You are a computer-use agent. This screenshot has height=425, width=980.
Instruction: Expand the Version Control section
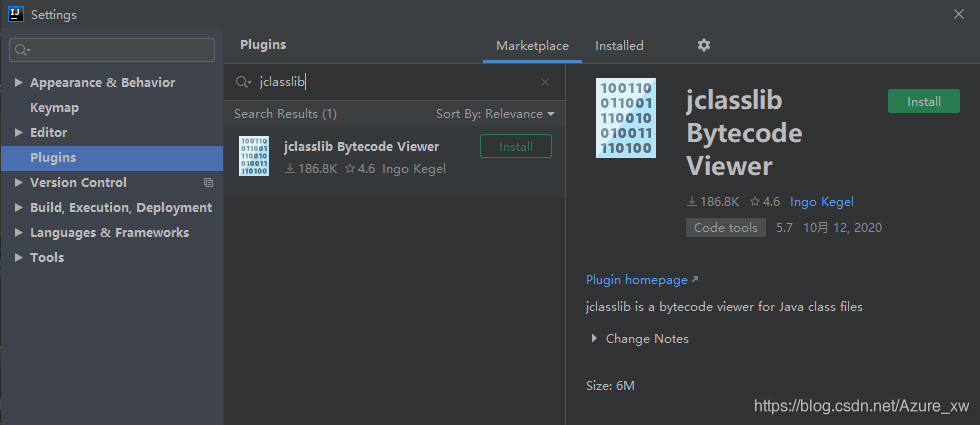[x=19, y=182]
